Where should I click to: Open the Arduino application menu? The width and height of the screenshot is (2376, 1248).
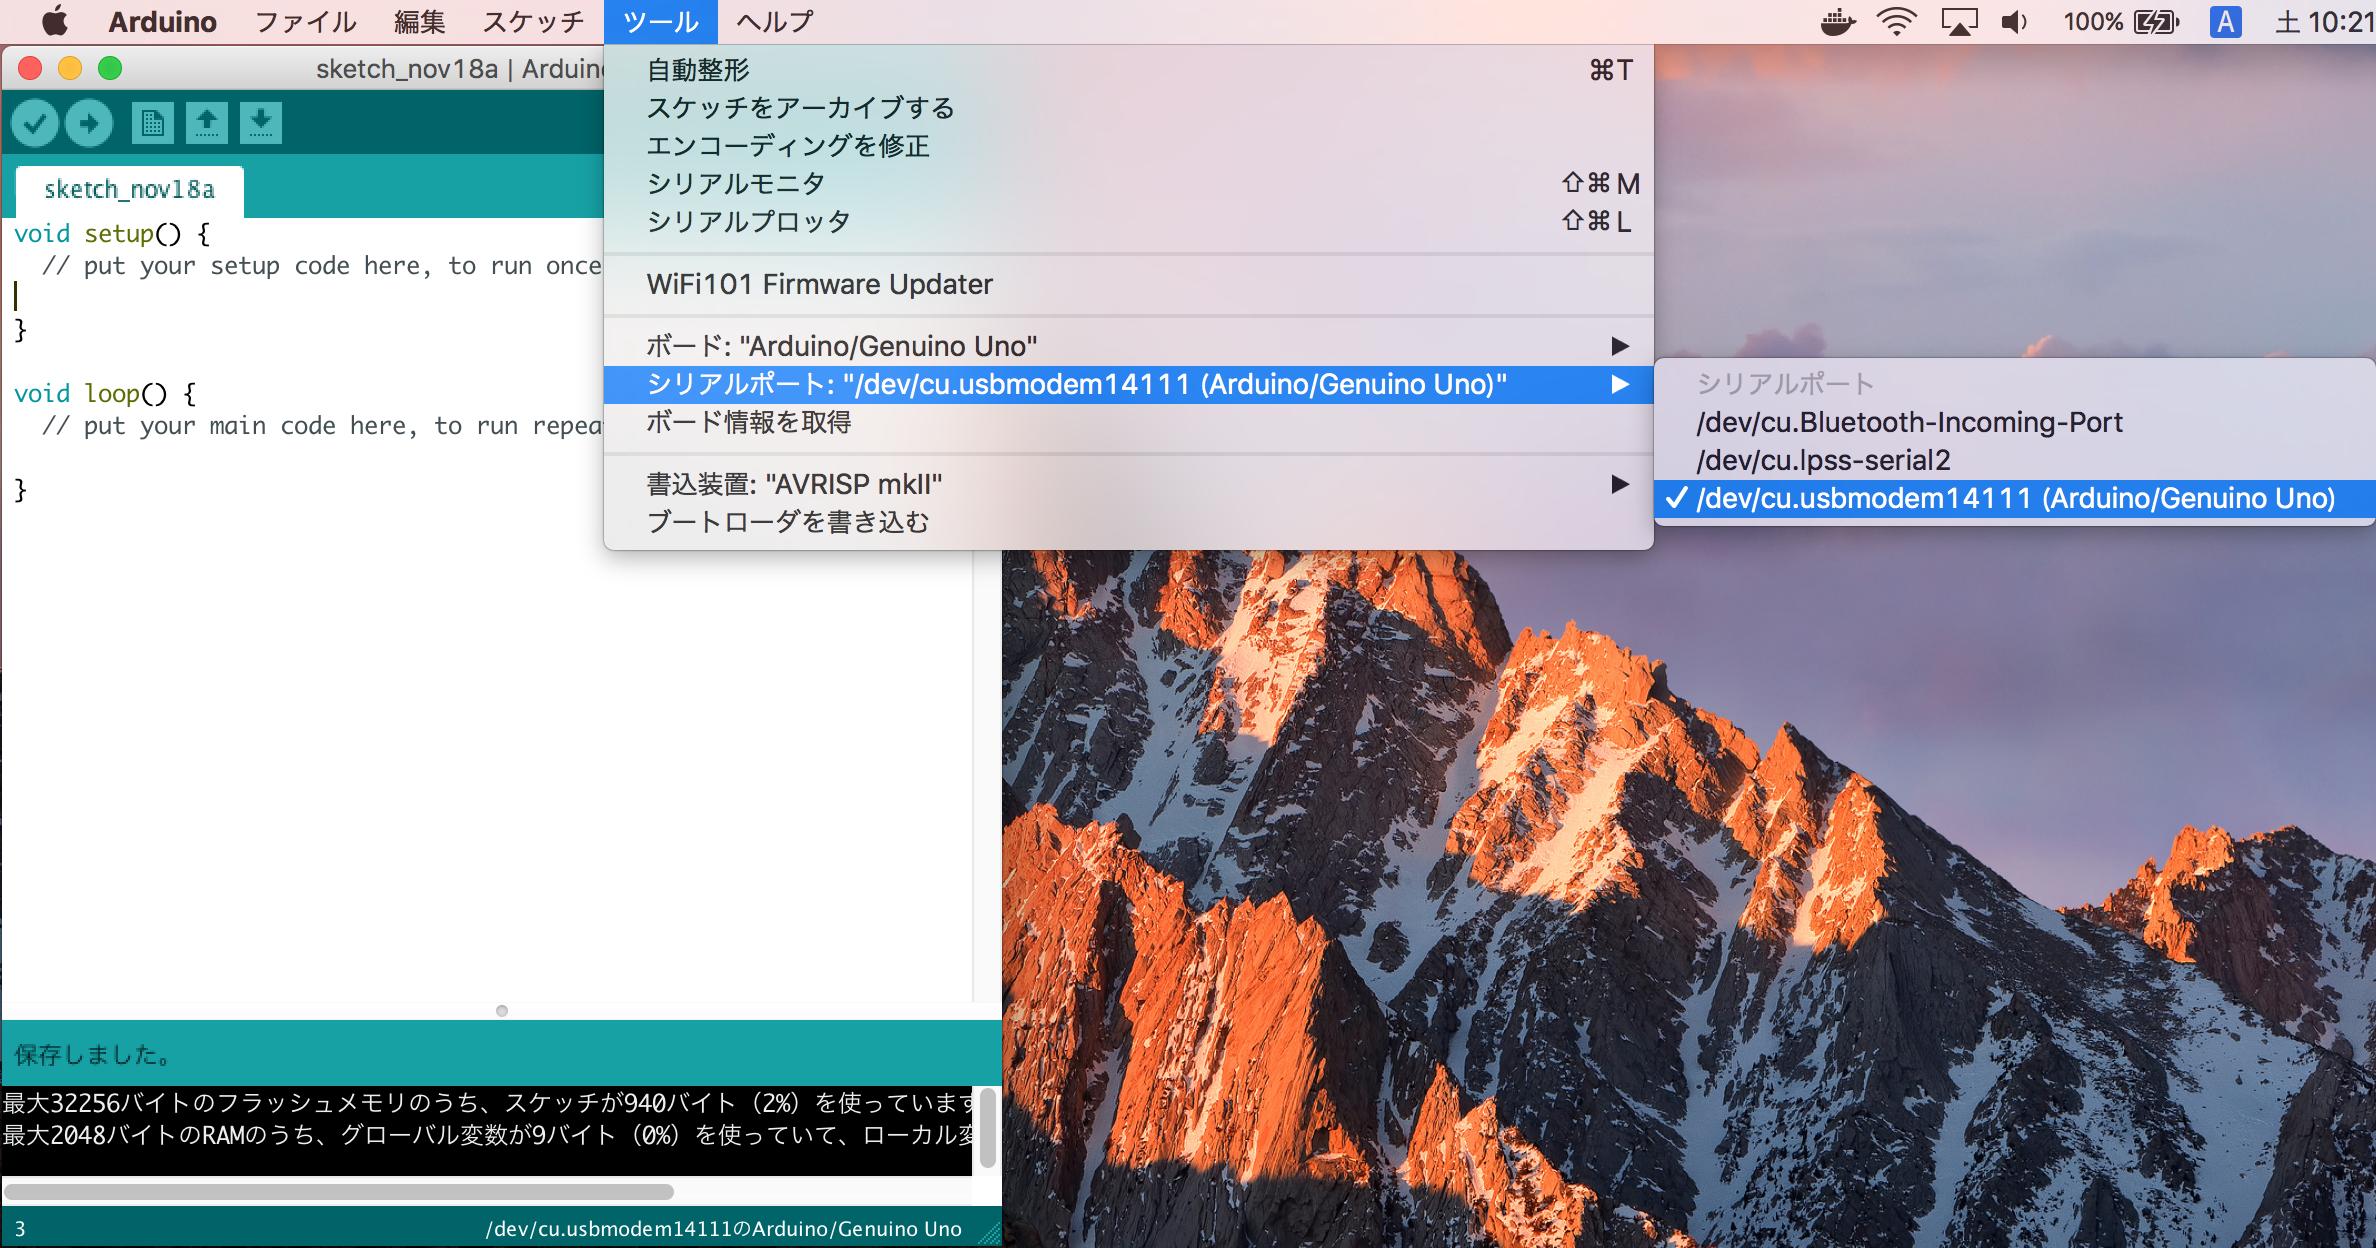click(162, 21)
